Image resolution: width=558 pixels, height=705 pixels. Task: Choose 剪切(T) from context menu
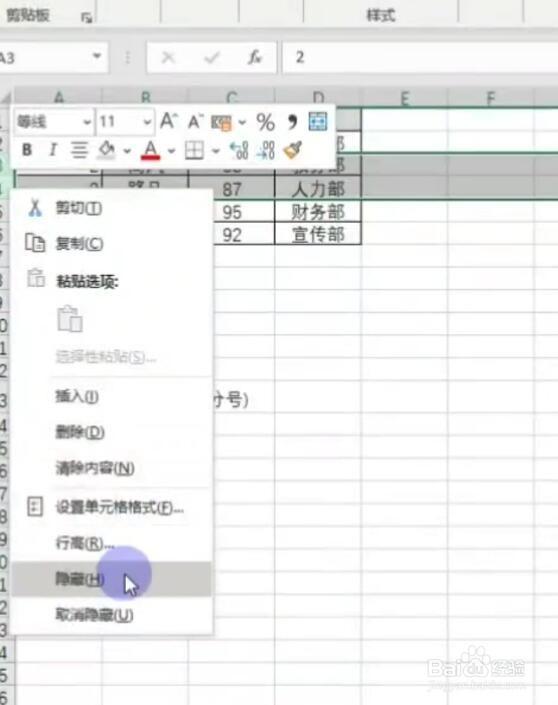(x=112, y=209)
